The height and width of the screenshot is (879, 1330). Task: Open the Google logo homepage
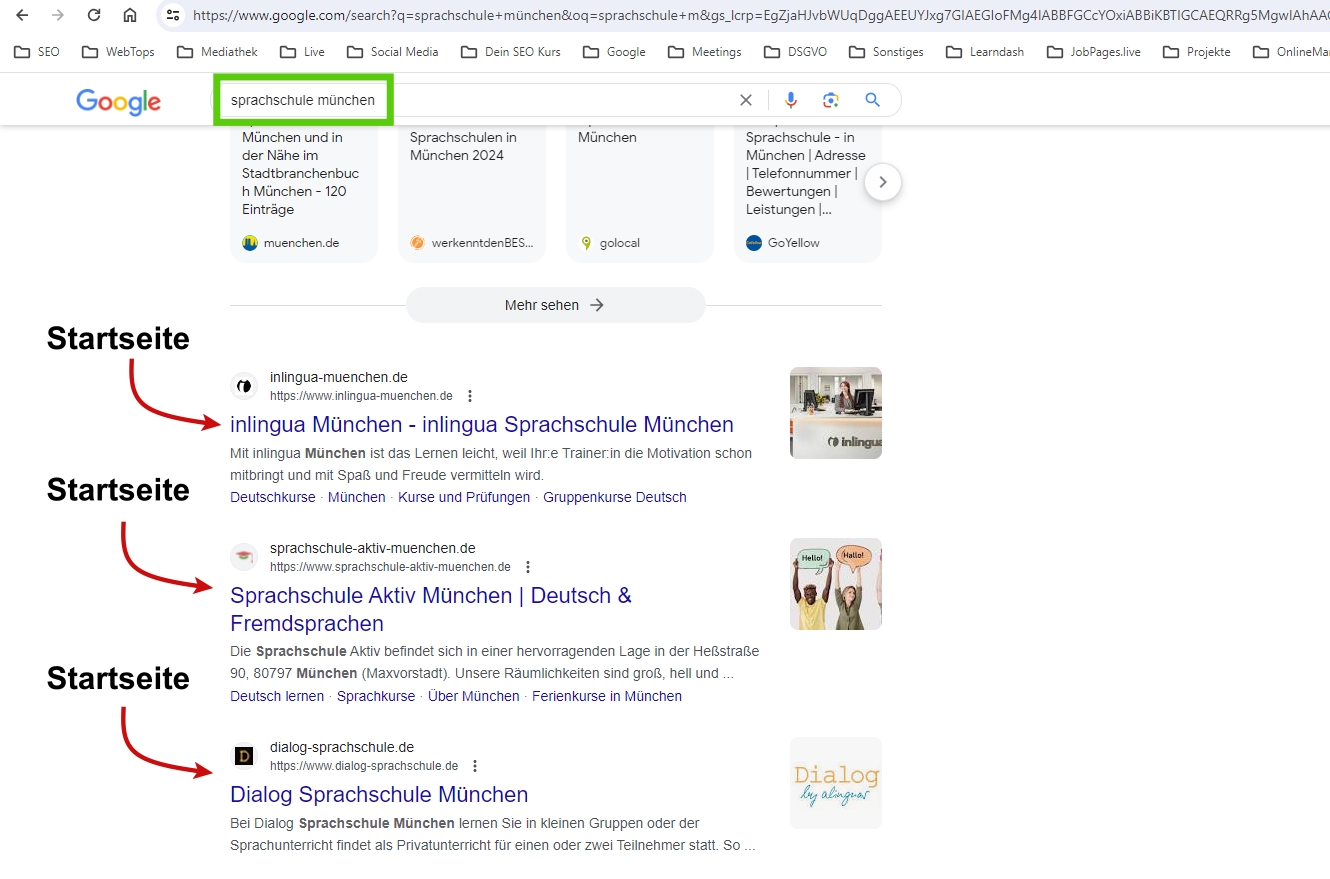pyautogui.click(x=118, y=101)
